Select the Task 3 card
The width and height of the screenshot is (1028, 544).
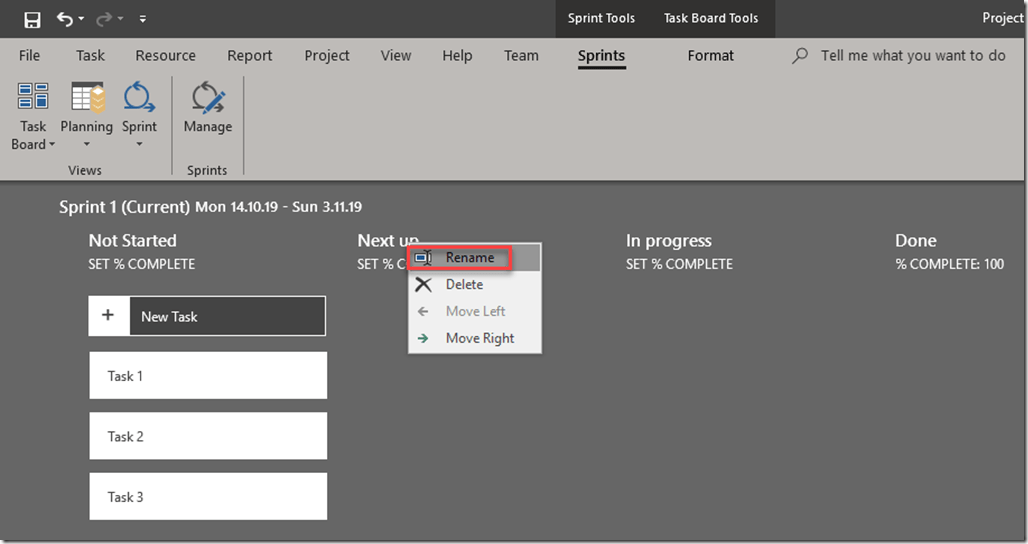point(208,496)
